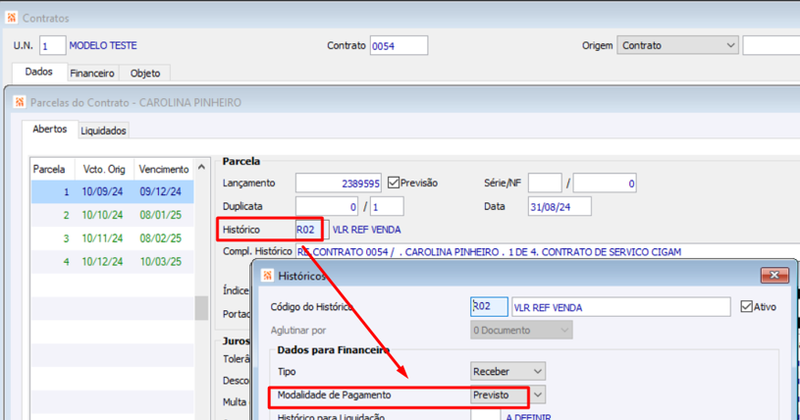Click the Parcela column header

pos(53,169)
